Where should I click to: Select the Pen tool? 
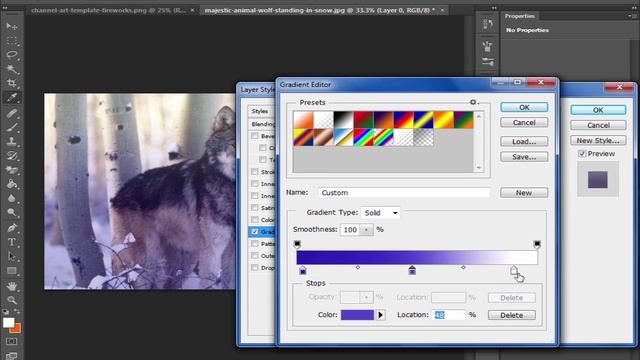coord(11,227)
